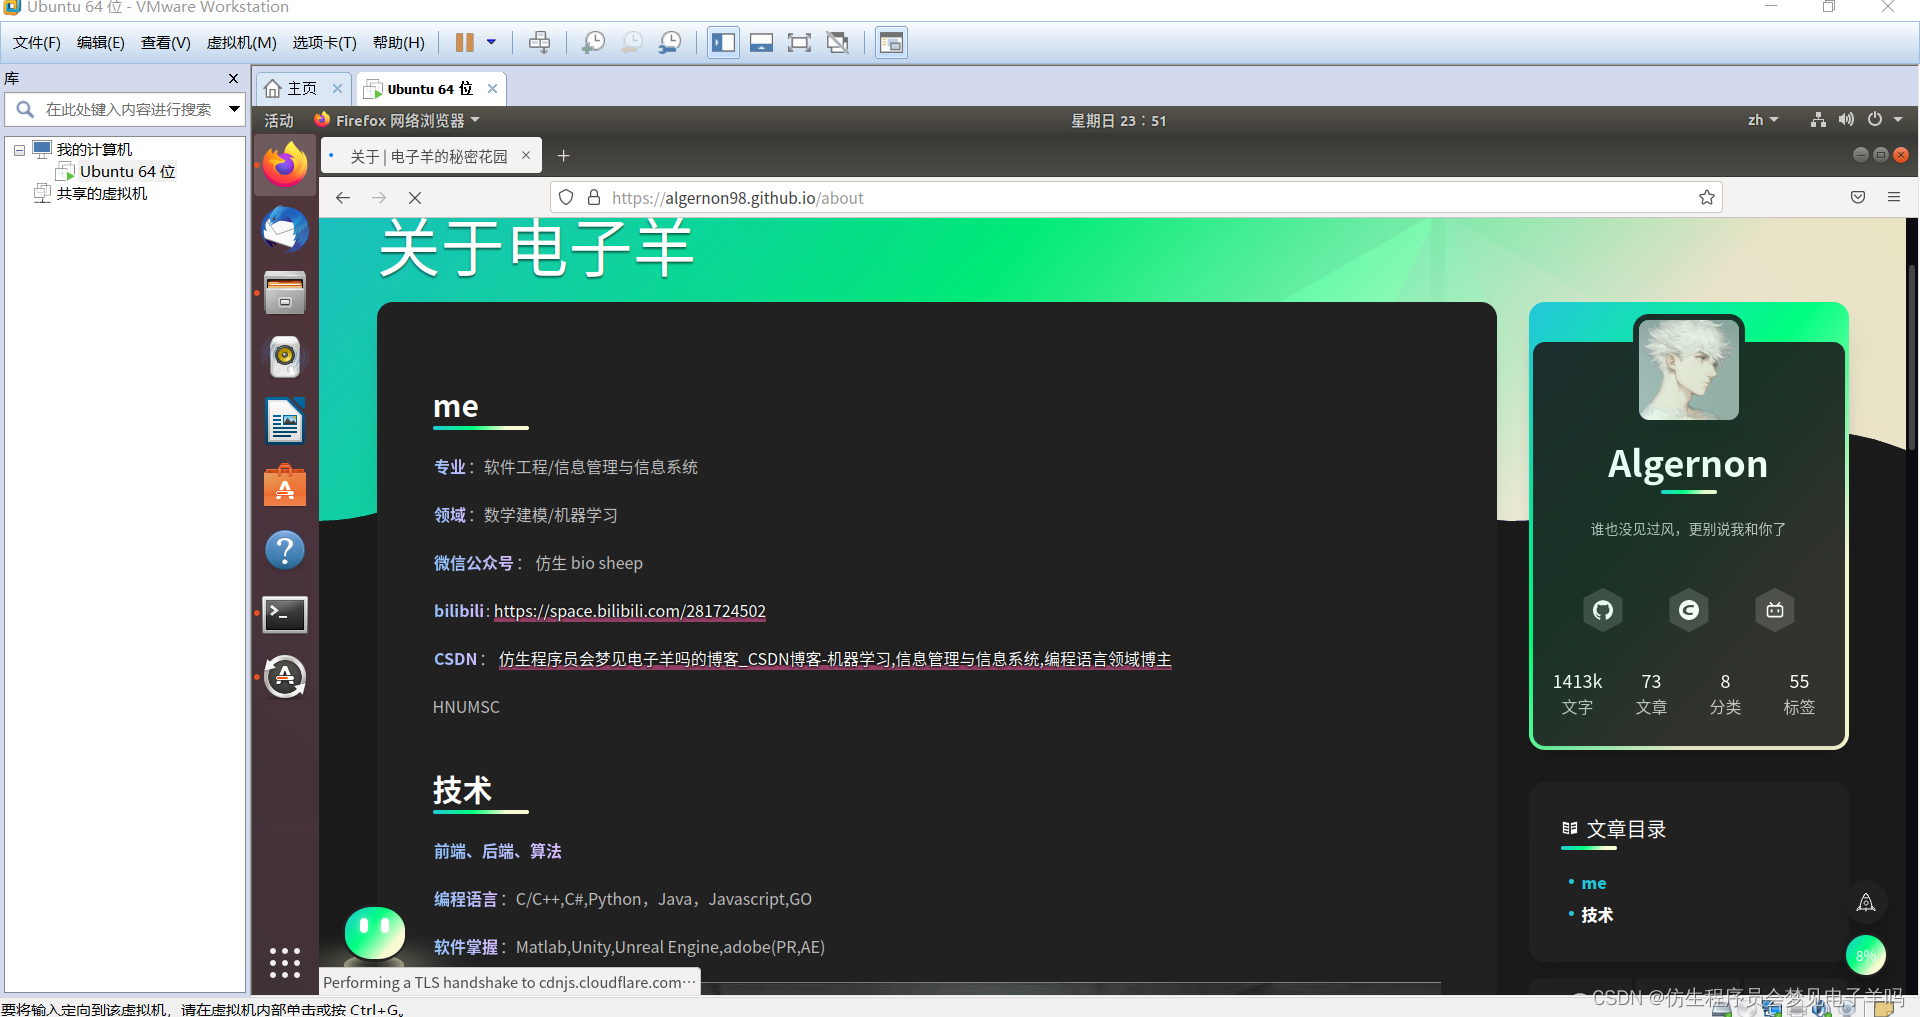Viewport: 1920px width, 1017px height.
Task: Open the 虚拟机(M) menu
Action: (242, 43)
